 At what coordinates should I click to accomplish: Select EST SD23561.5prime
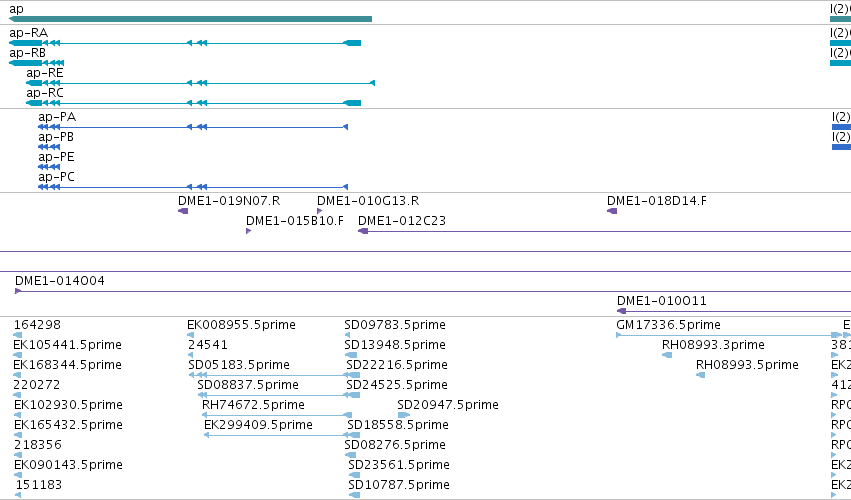(x=354, y=475)
